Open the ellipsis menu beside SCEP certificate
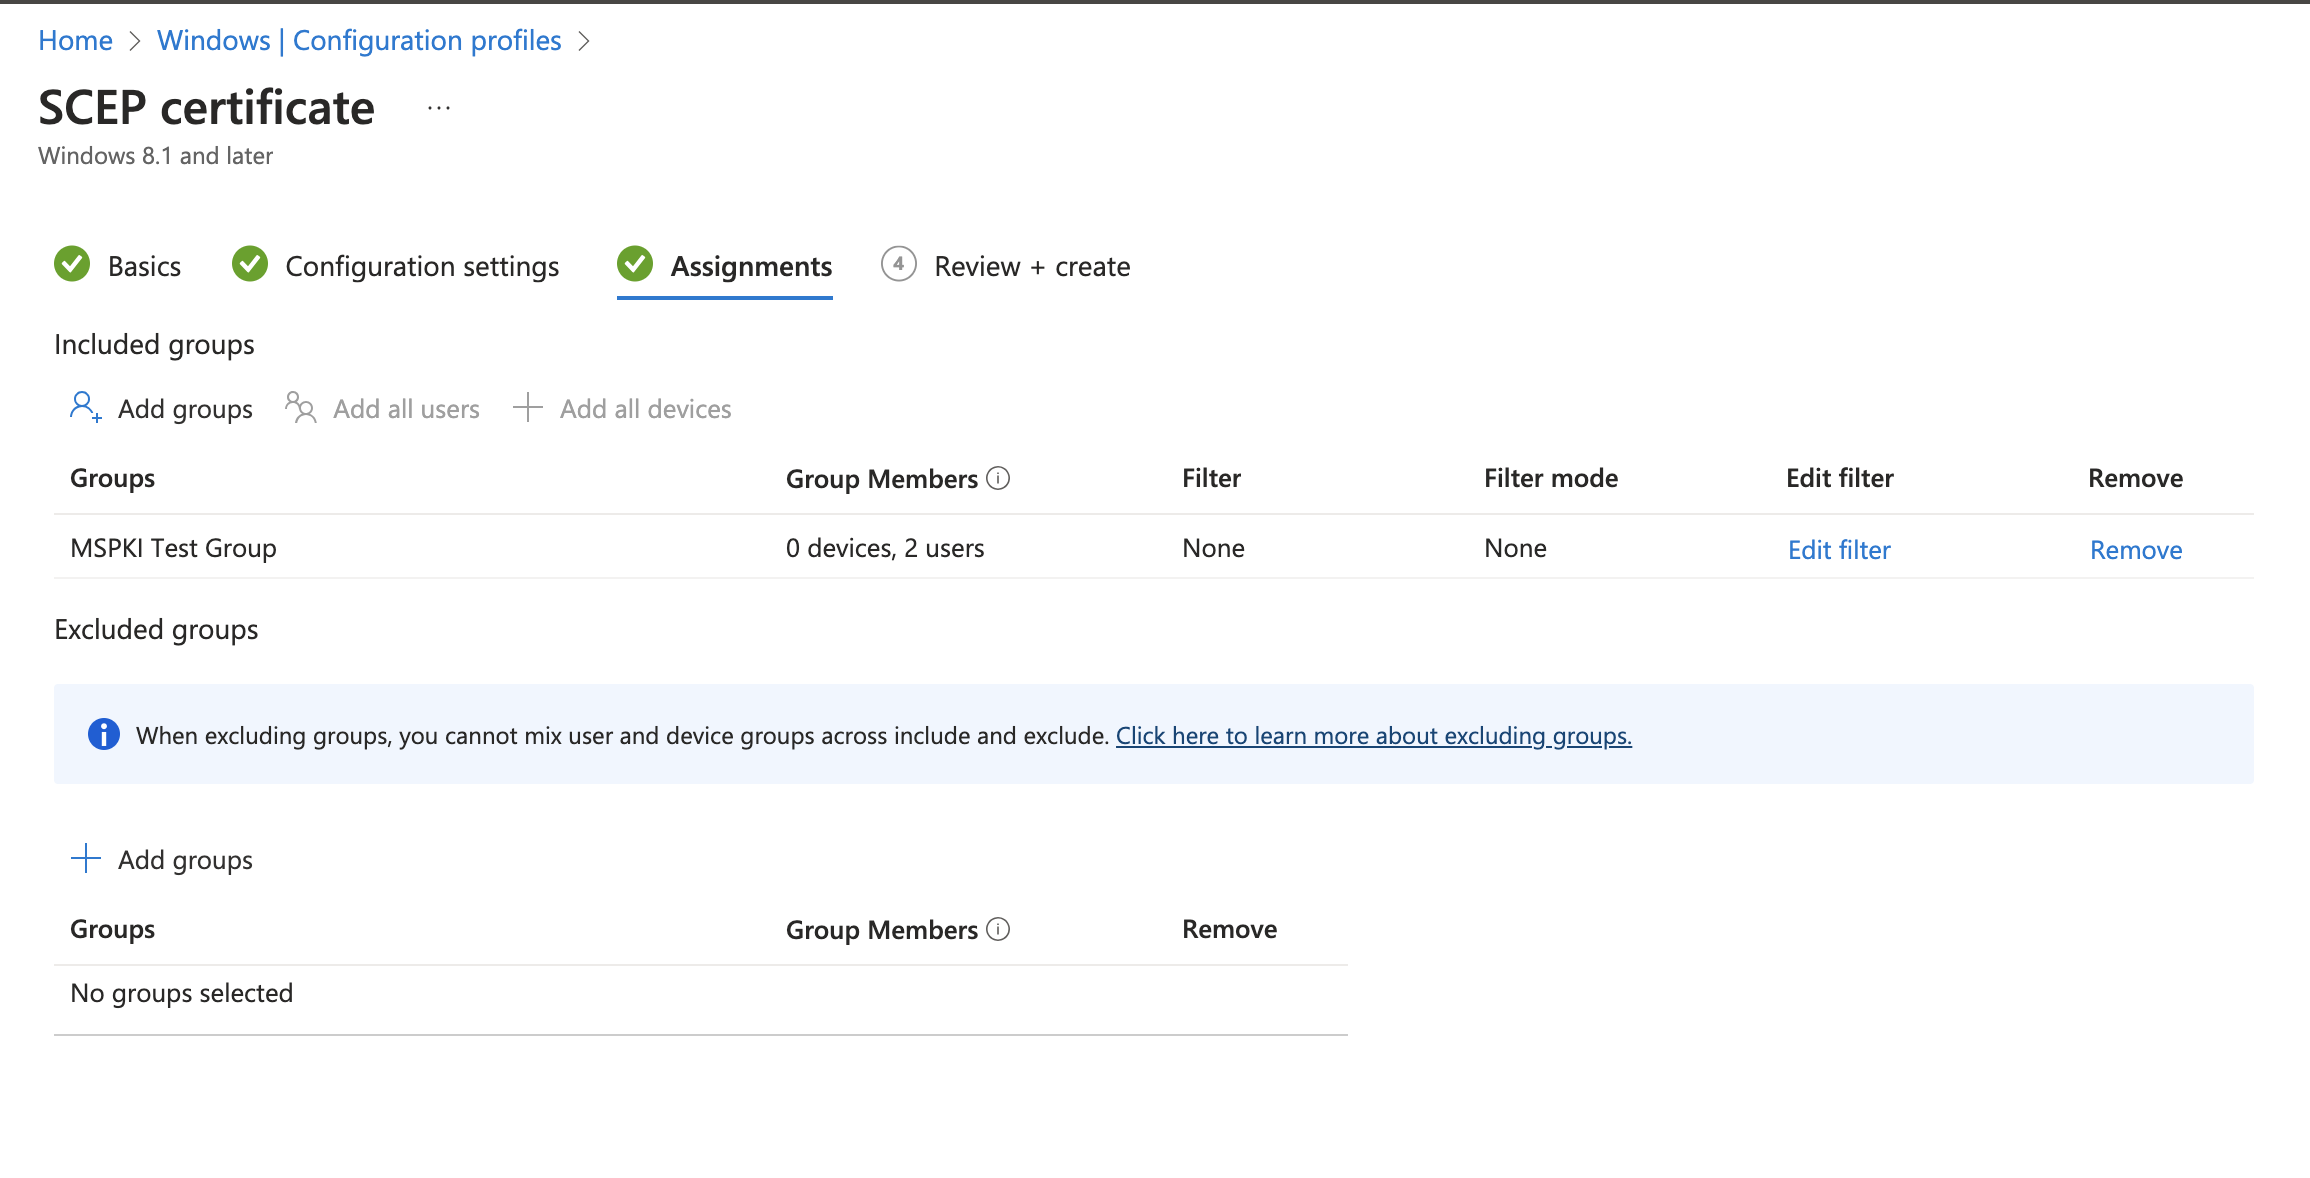Image resolution: width=2310 pixels, height=1178 pixels. (439, 108)
